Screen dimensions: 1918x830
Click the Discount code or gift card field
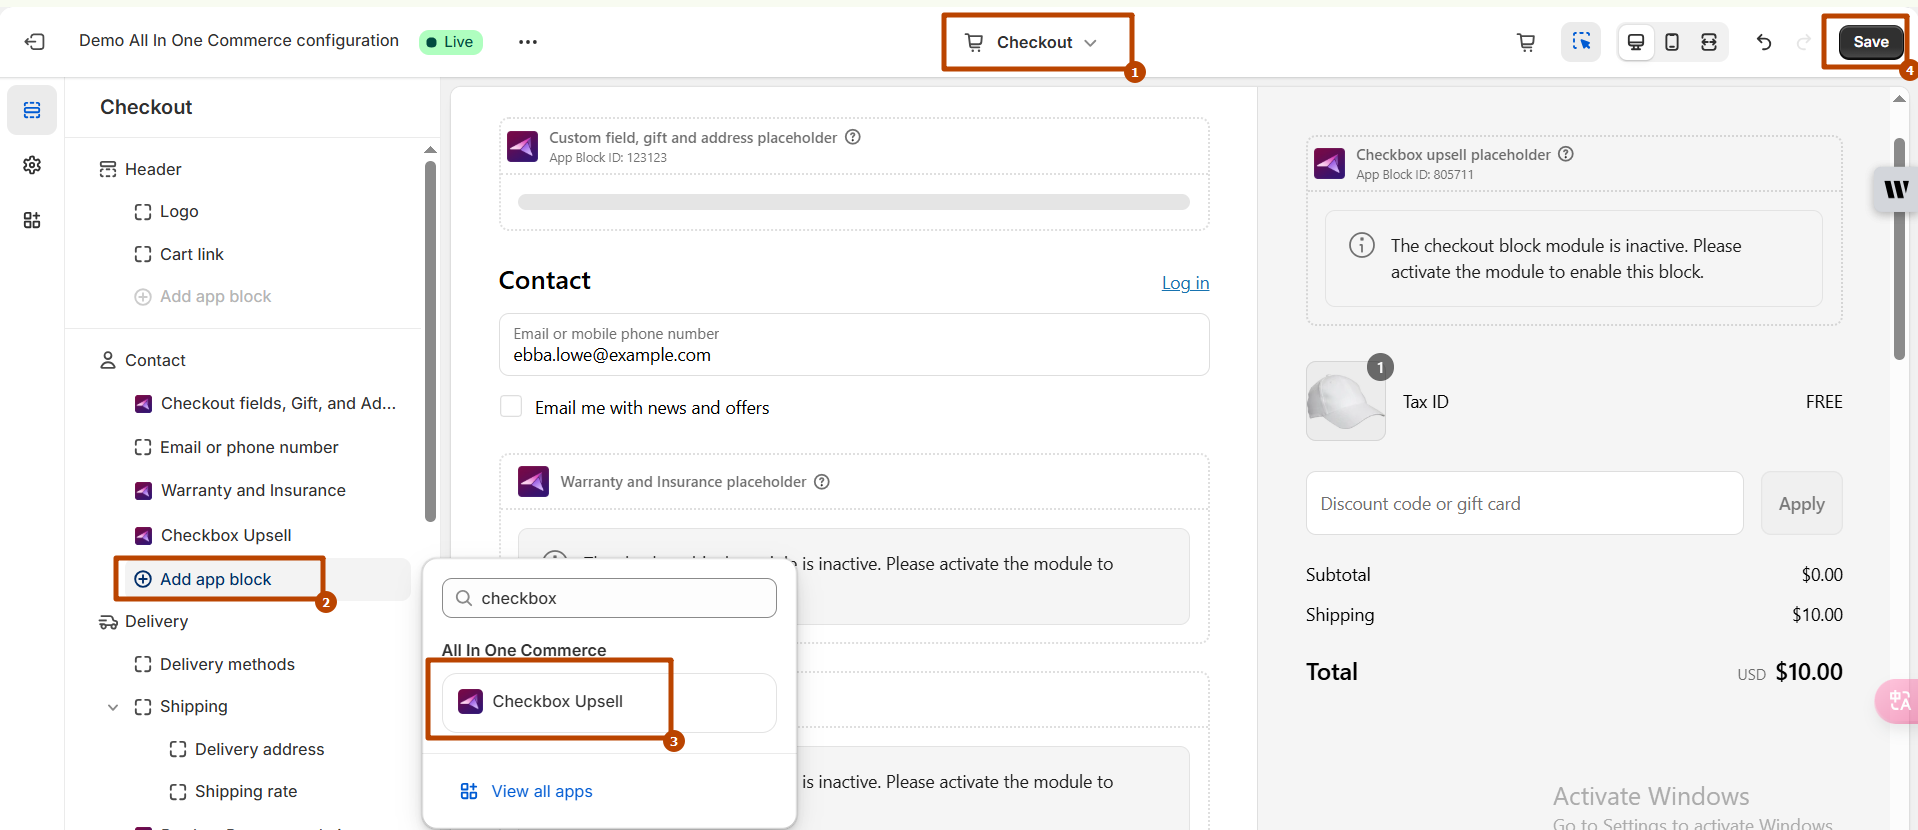coord(1523,504)
